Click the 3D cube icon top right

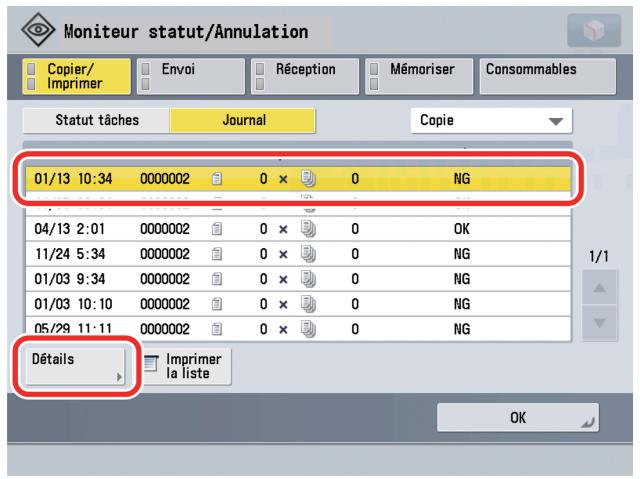click(x=594, y=31)
